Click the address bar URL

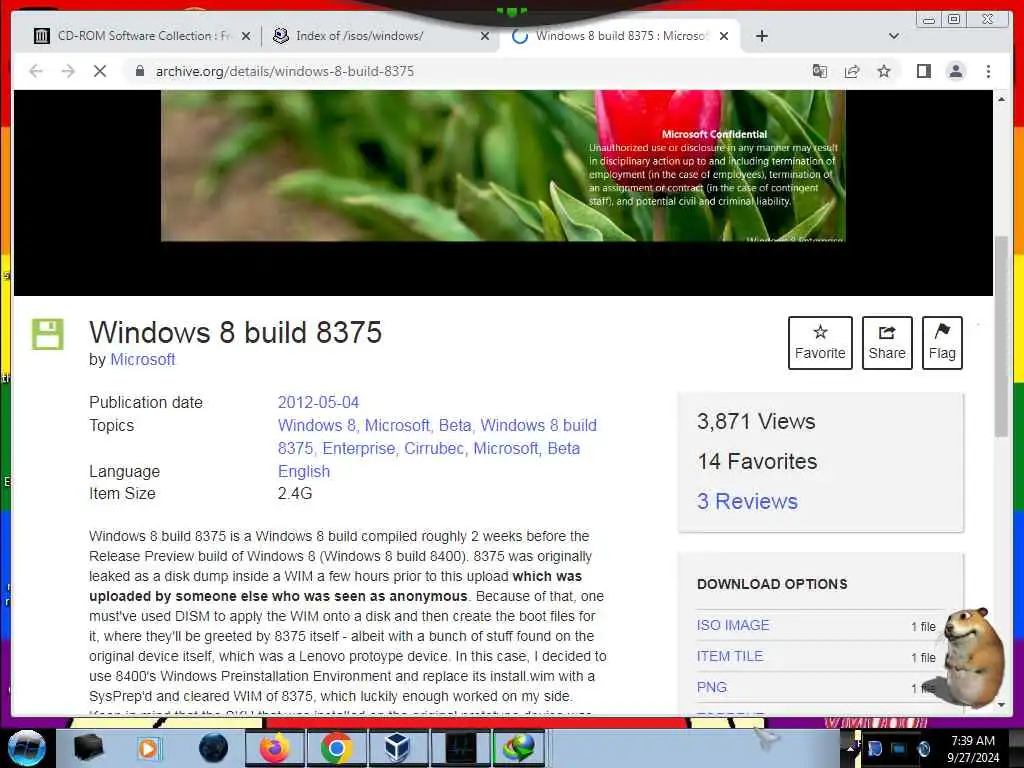click(x=284, y=71)
